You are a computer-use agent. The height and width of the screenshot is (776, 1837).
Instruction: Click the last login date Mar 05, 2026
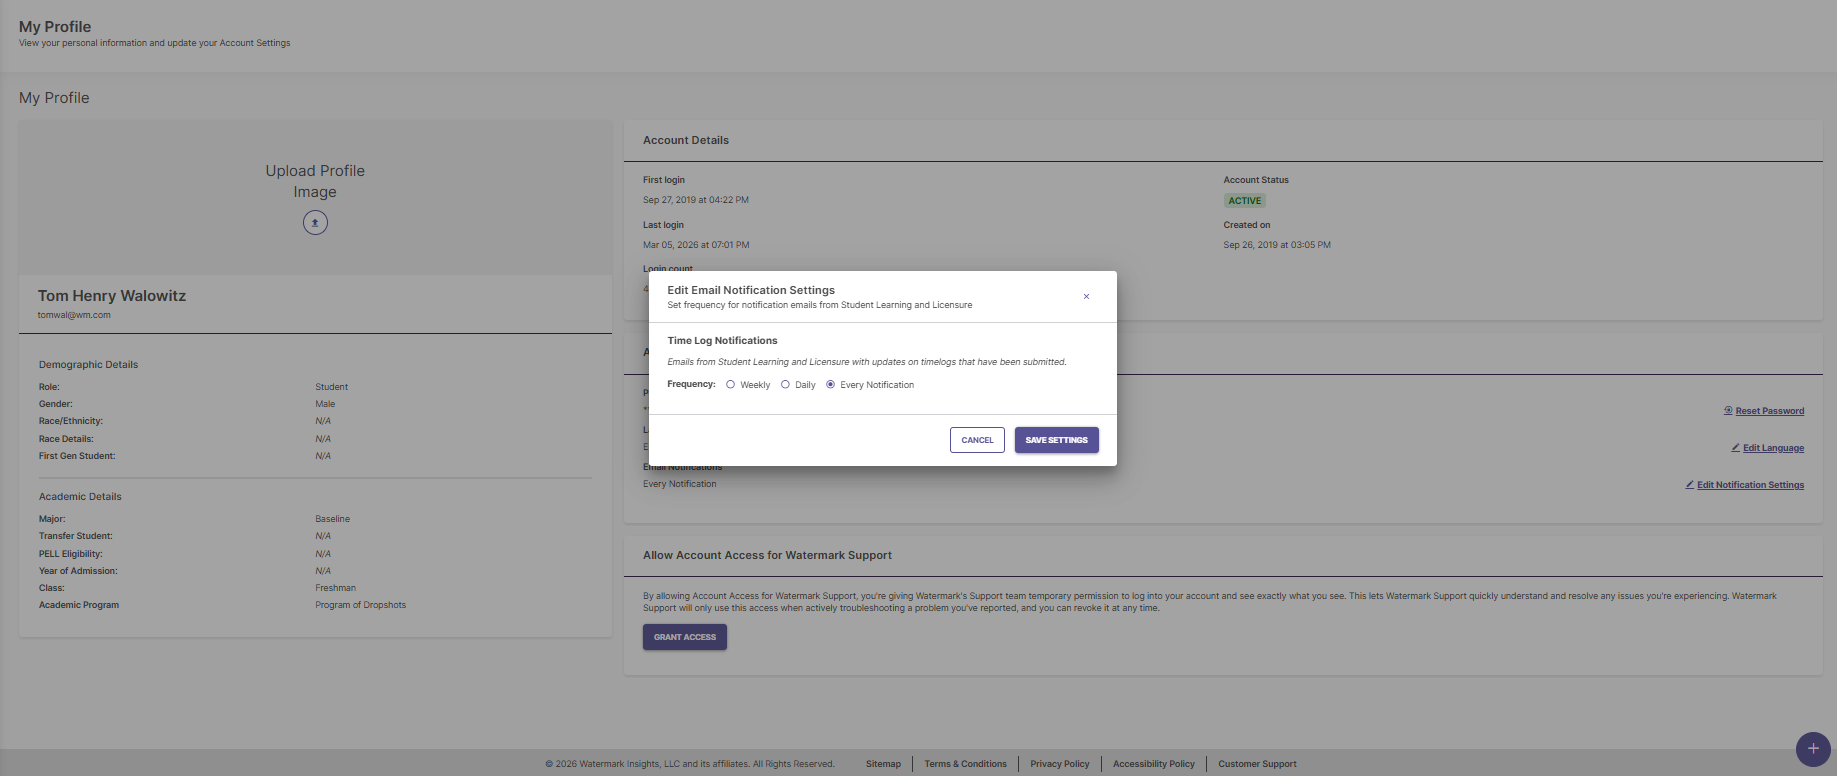coord(696,245)
